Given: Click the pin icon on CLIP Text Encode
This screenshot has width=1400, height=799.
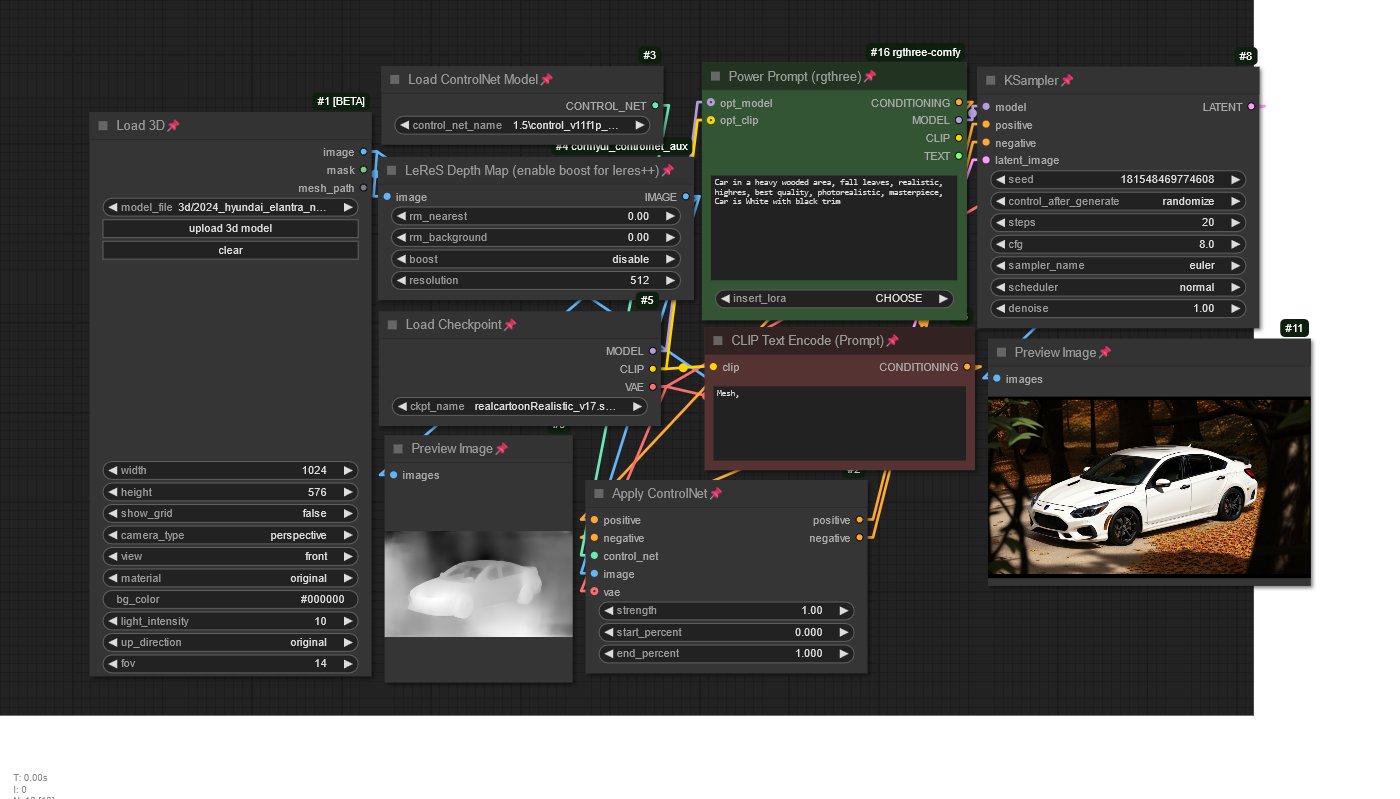Looking at the screenshot, I should point(892,341).
